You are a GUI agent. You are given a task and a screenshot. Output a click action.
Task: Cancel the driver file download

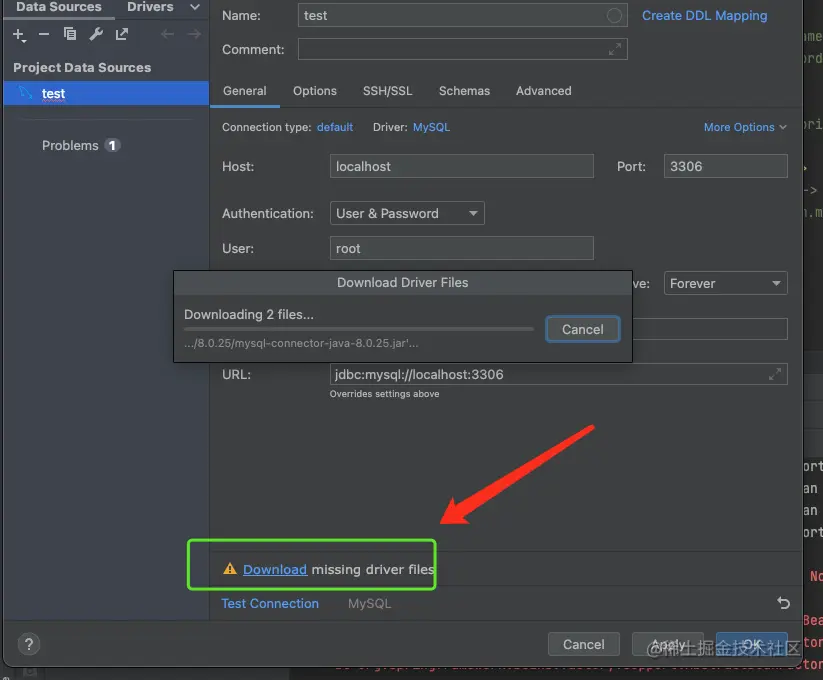tap(583, 329)
